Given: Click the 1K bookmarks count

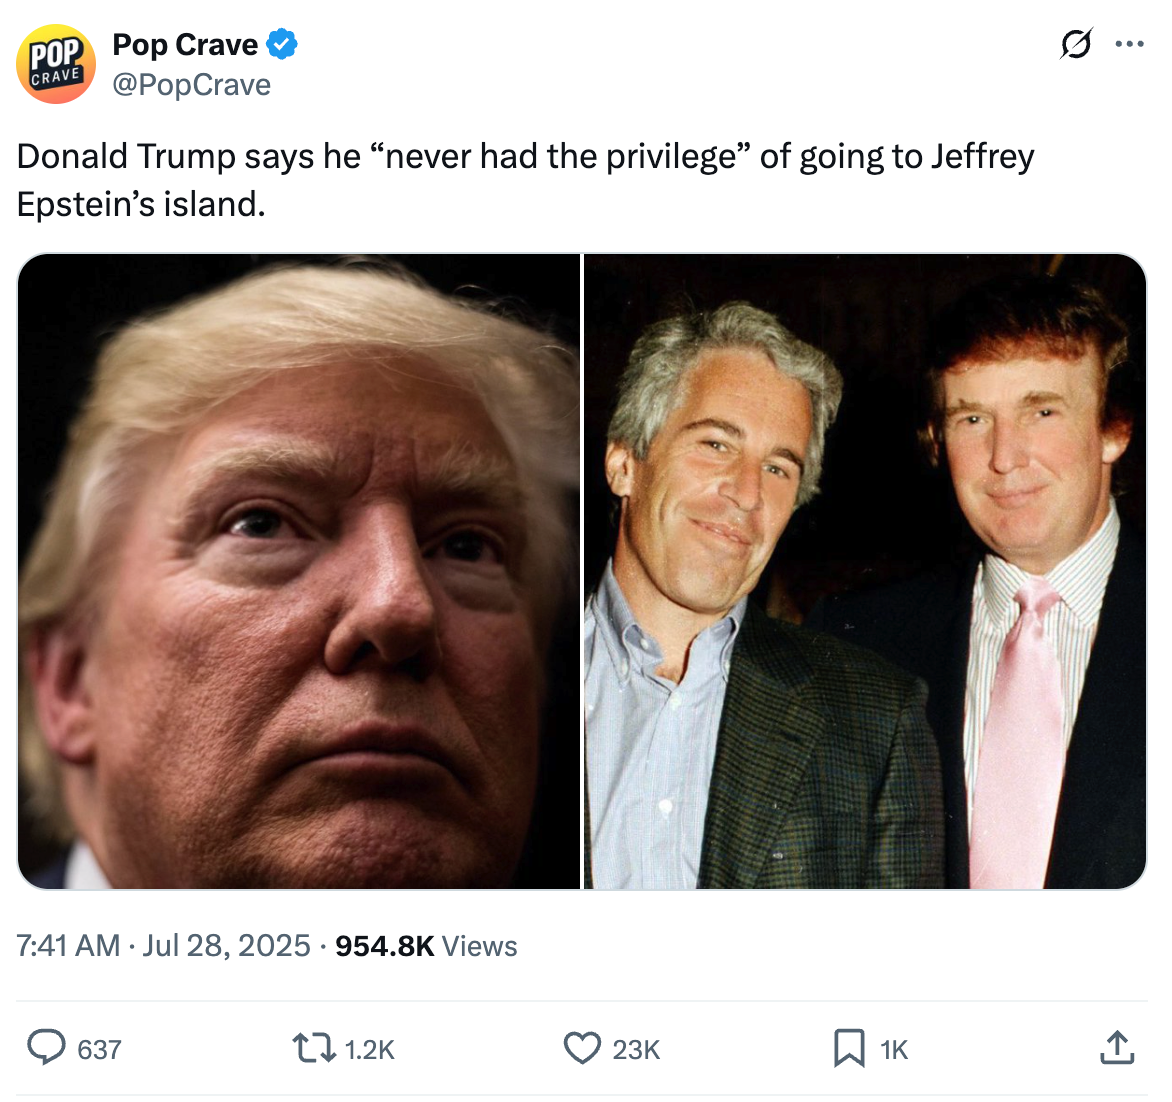Looking at the screenshot, I should (x=894, y=1050).
